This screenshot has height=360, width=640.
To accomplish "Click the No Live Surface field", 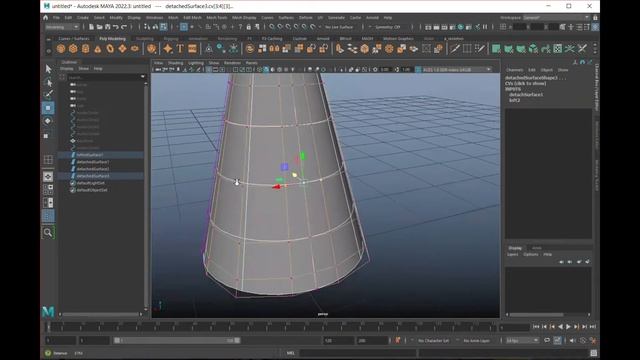I will [340, 27].
